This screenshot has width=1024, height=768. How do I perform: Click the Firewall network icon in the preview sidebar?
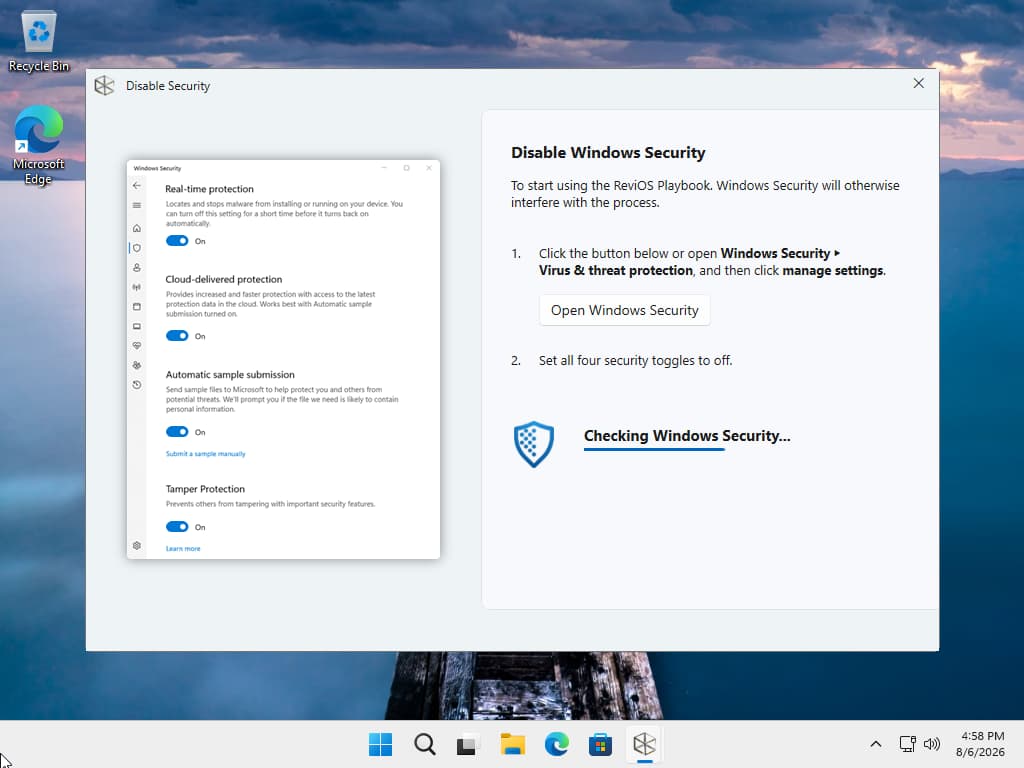[x=136, y=287]
